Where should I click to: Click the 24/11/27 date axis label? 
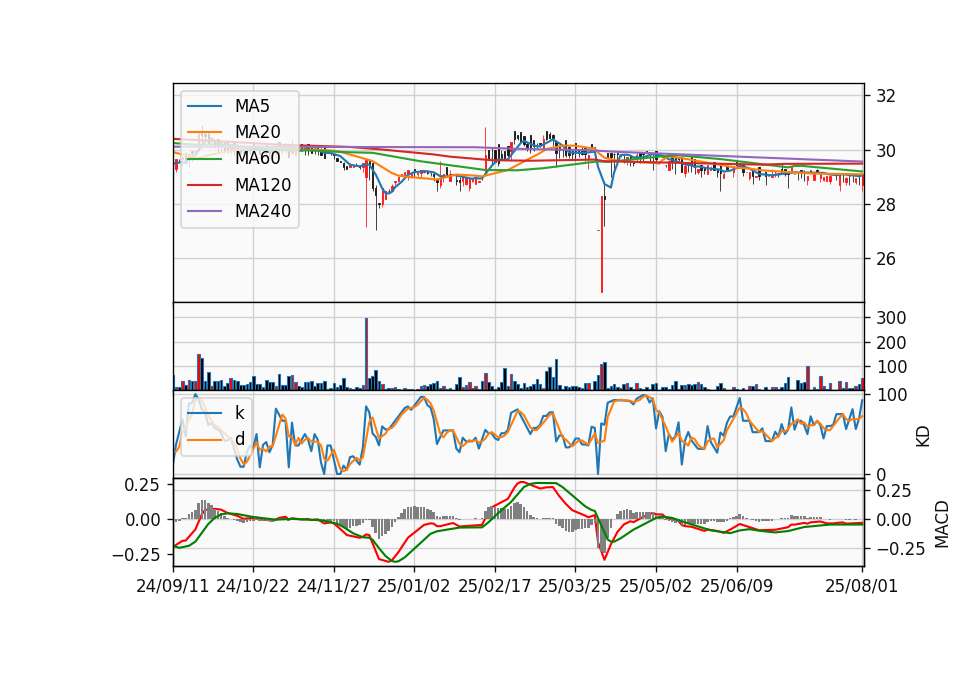[334, 586]
